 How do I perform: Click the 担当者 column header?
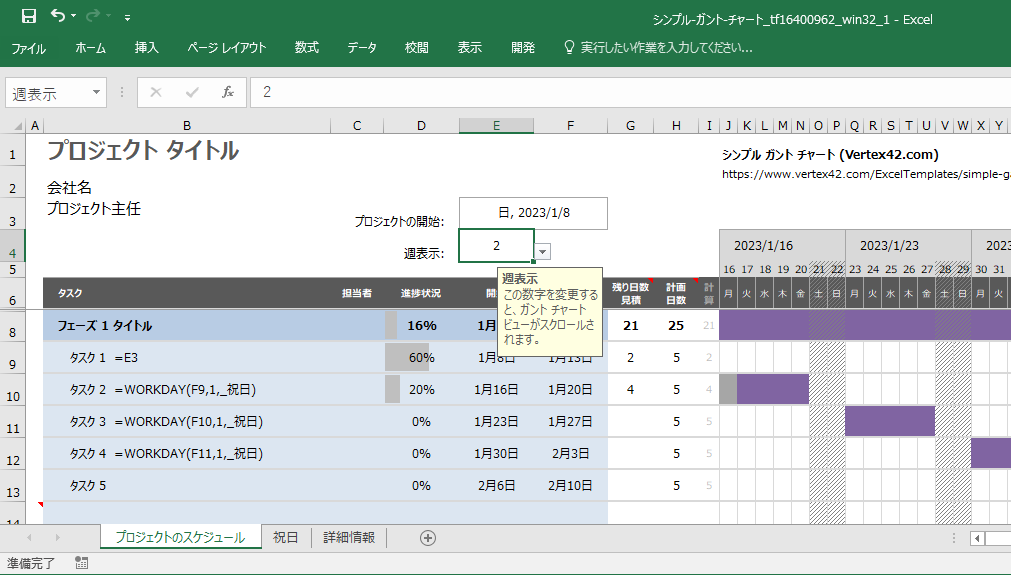pos(357,293)
